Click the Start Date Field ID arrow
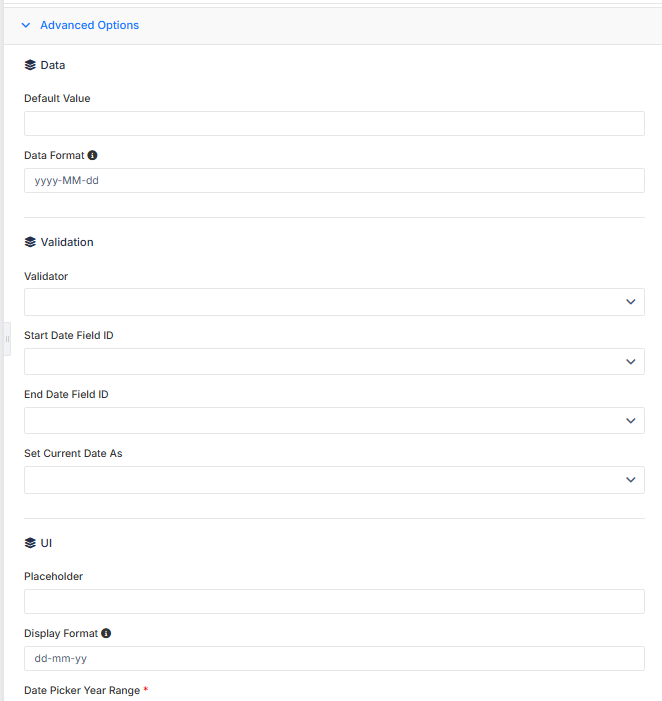The height and width of the screenshot is (701, 662). pyautogui.click(x=631, y=362)
